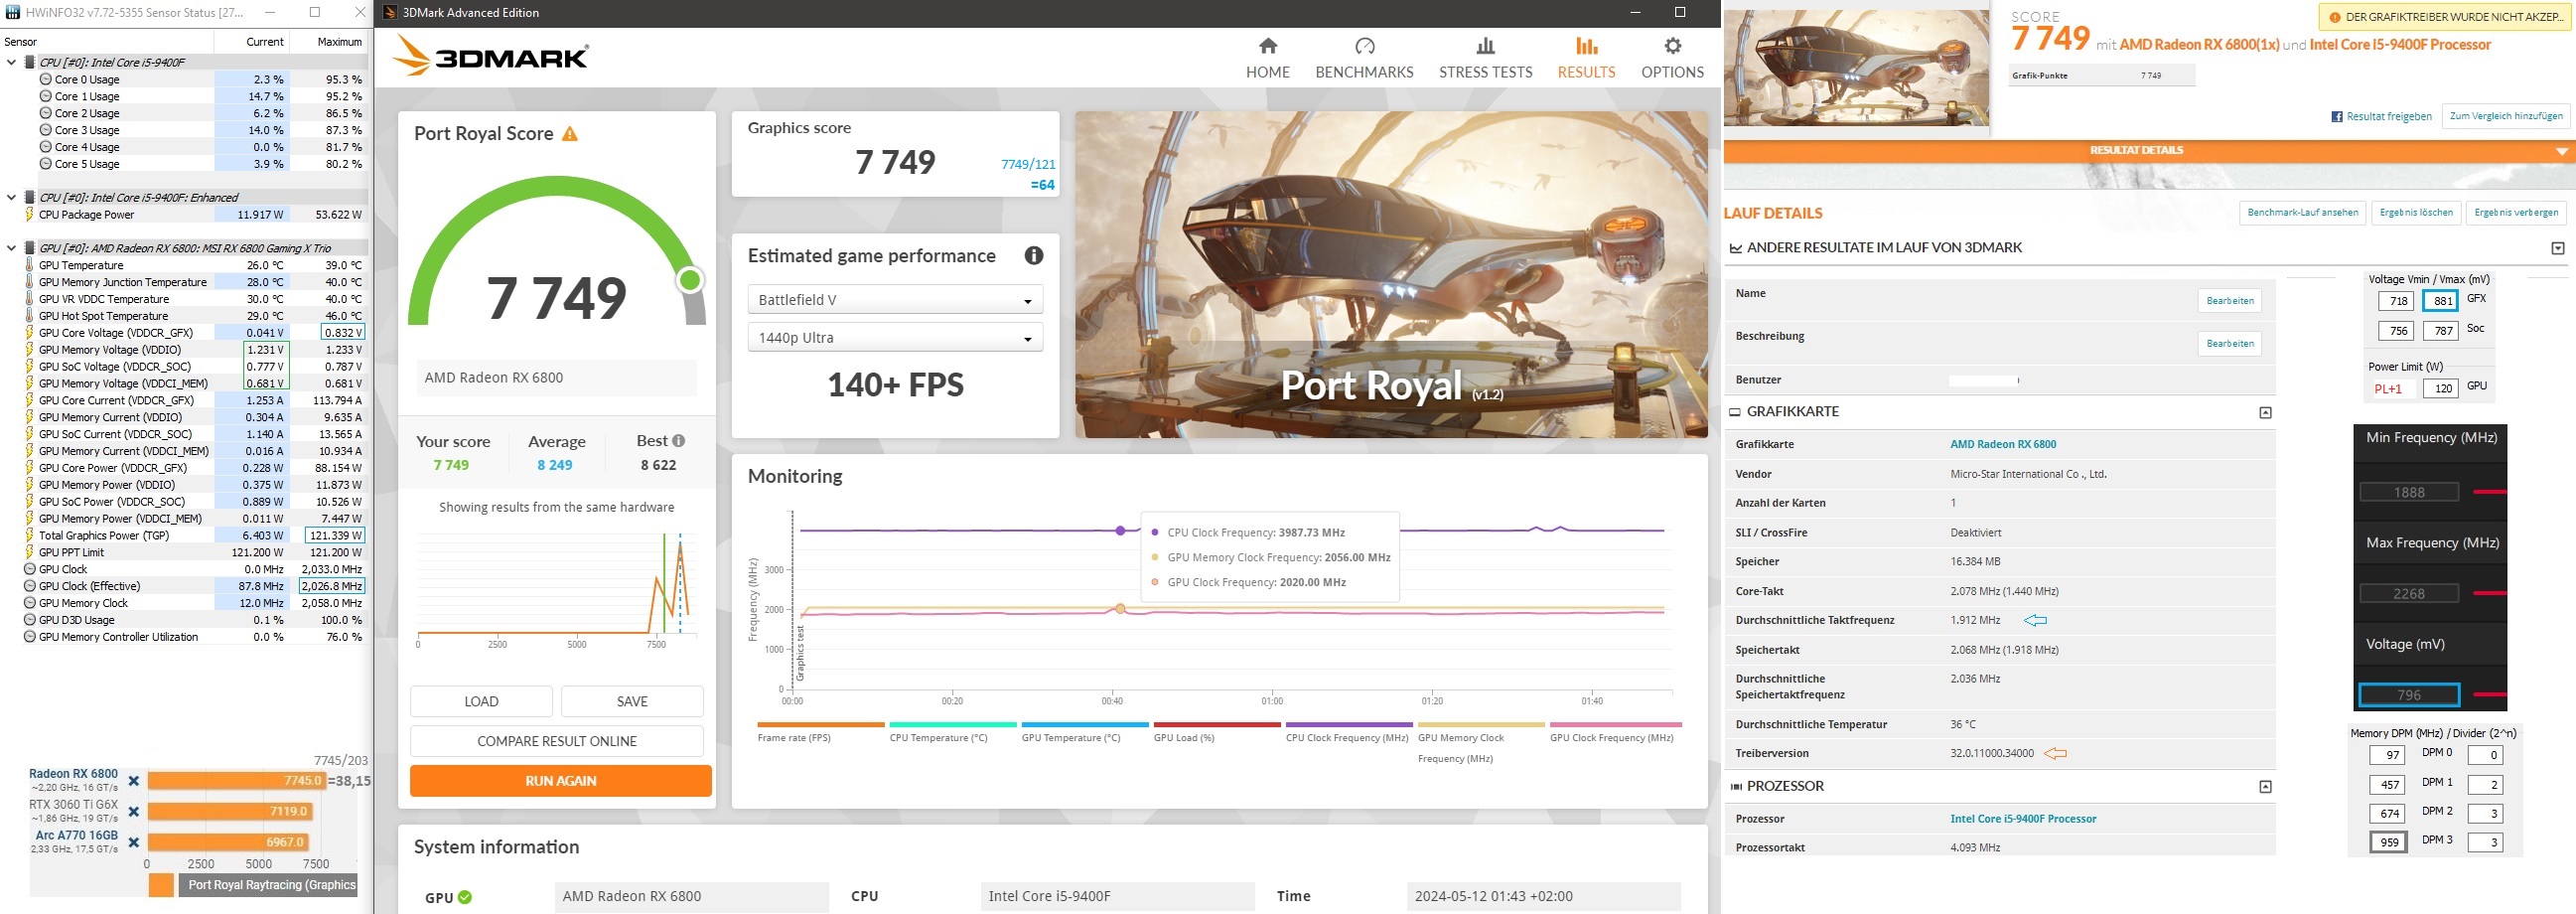Collapse the GPU [#0] AMD Radeon RX 6800 group
The height and width of the screenshot is (914, 2576).
coord(12,249)
